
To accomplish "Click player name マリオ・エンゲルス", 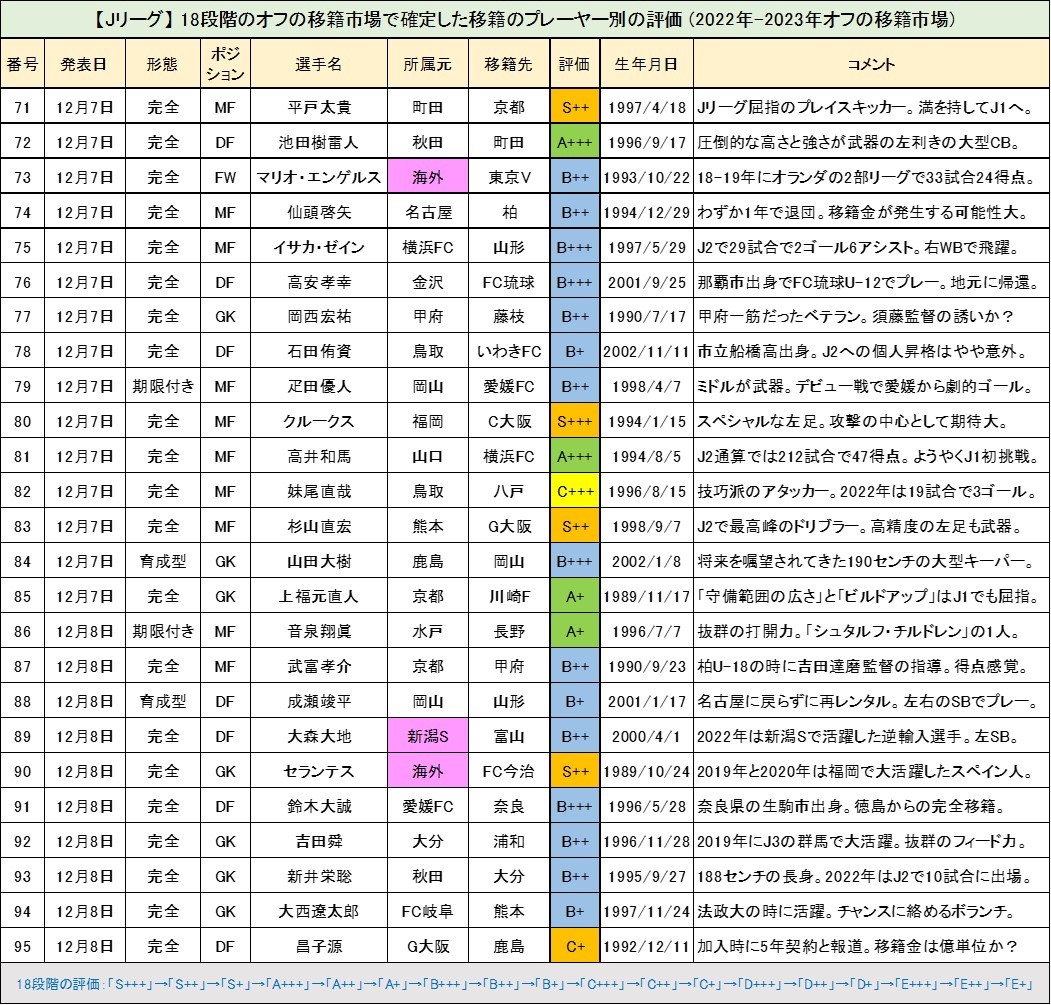I will pos(319,177).
